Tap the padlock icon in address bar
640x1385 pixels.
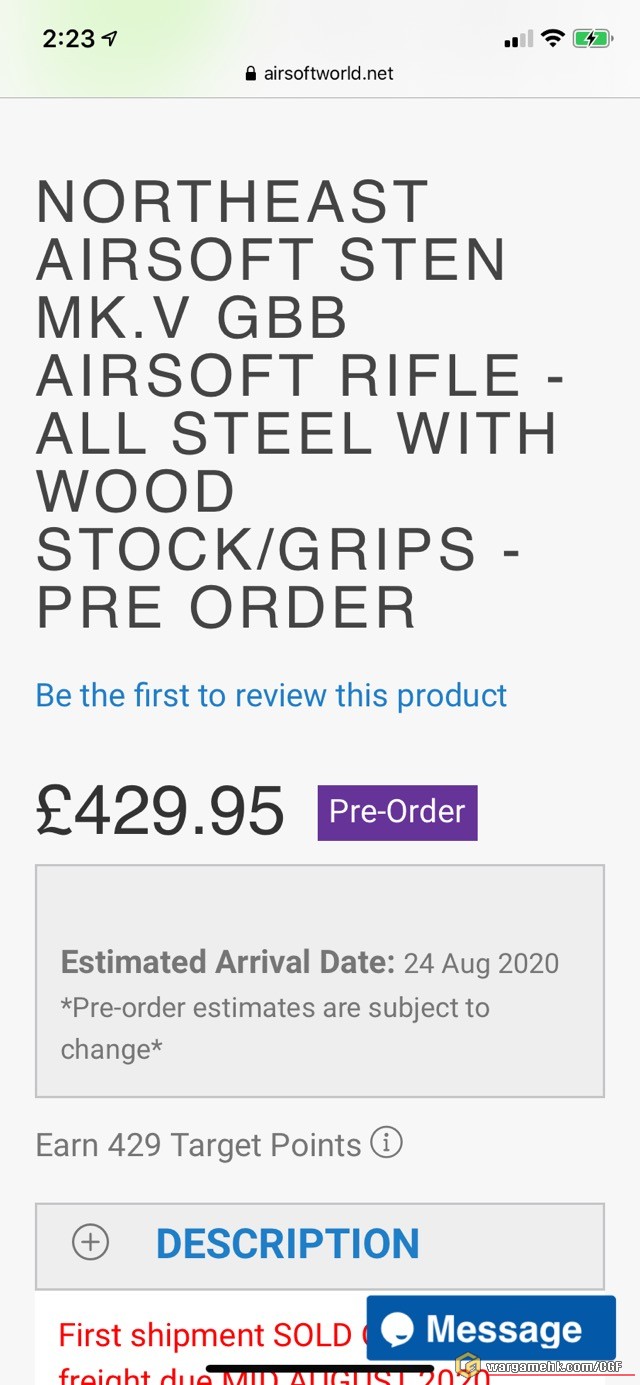(x=250, y=74)
